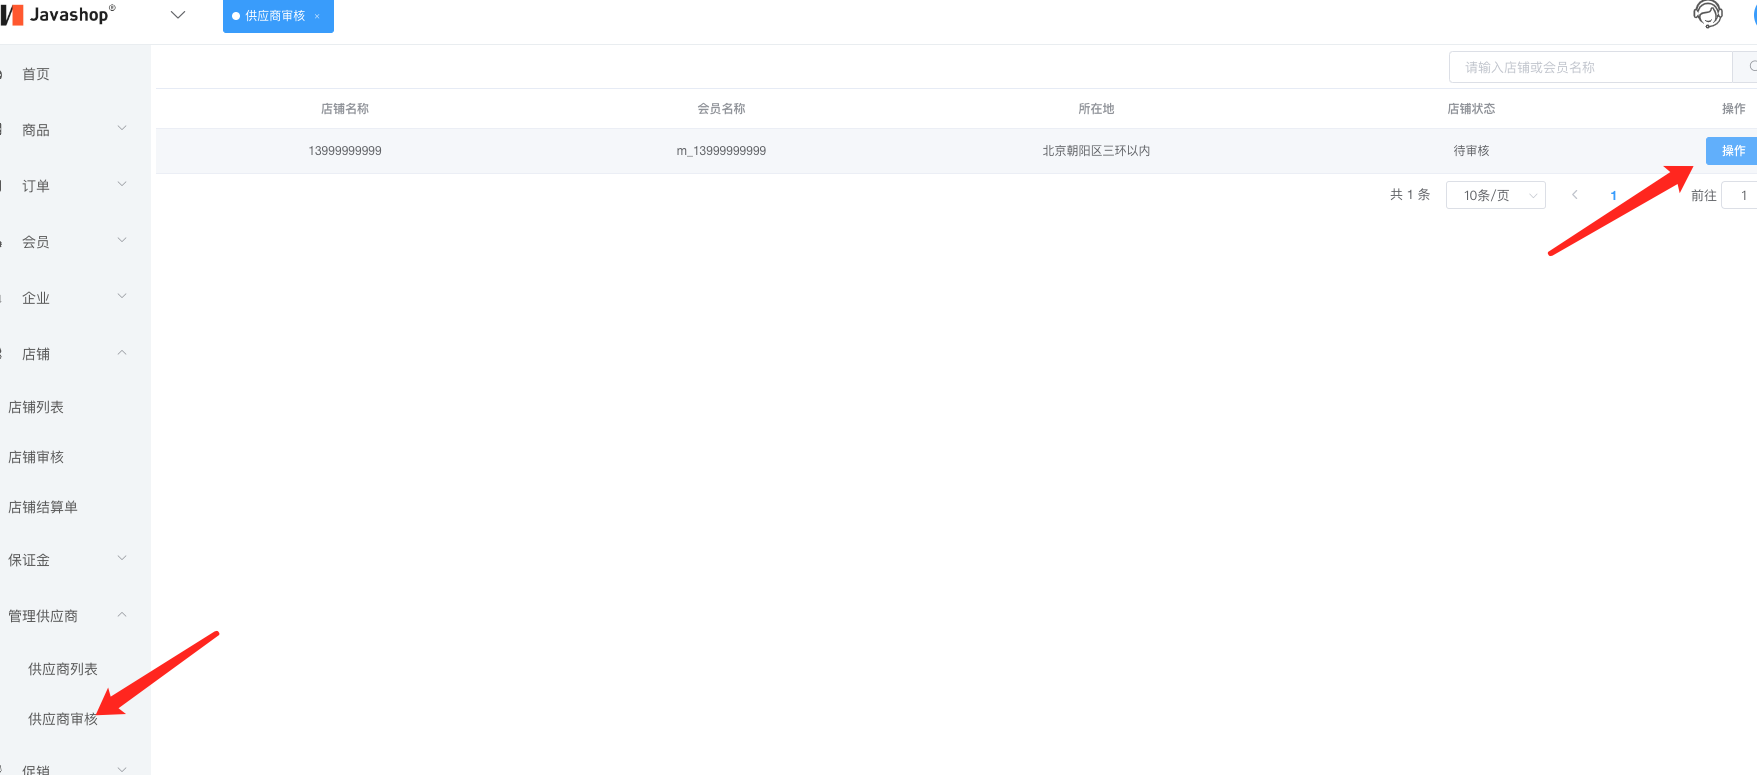Image resolution: width=1757 pixels, height=775 pixels.
Task: Open the 10条/页 page size dropdown
Action: [1496, 195]
